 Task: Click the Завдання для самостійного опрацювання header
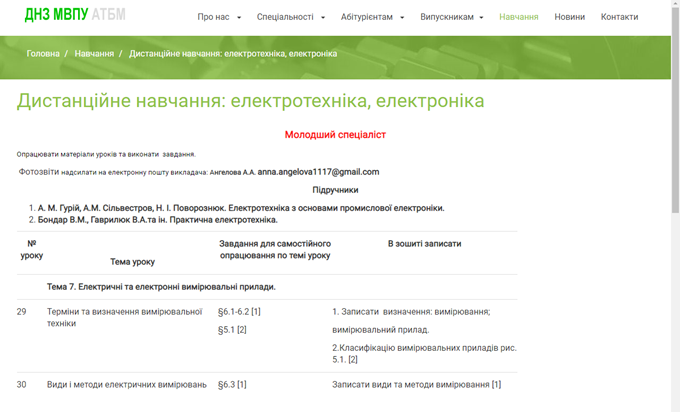coord(275,250)
